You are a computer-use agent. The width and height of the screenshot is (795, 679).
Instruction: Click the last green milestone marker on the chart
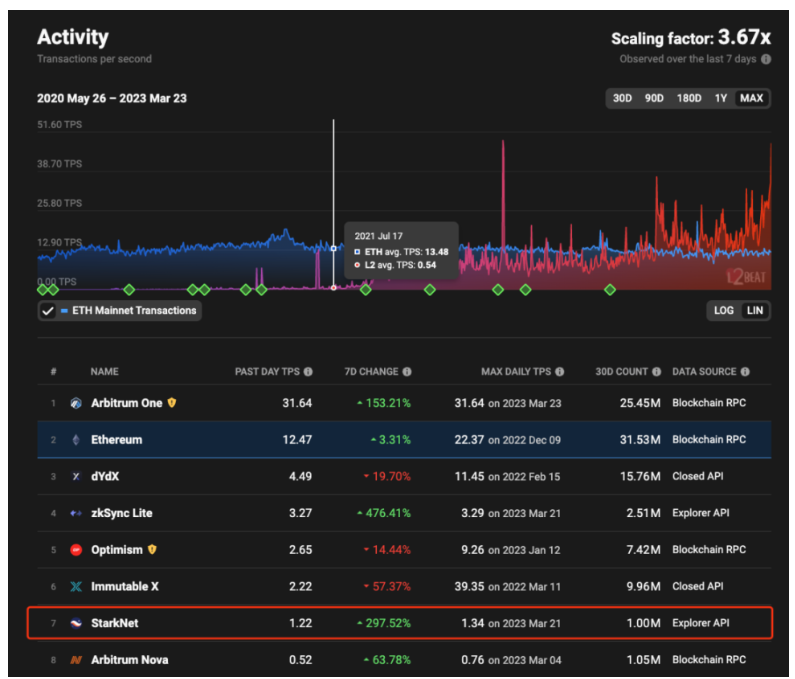(x=610, y=290)
